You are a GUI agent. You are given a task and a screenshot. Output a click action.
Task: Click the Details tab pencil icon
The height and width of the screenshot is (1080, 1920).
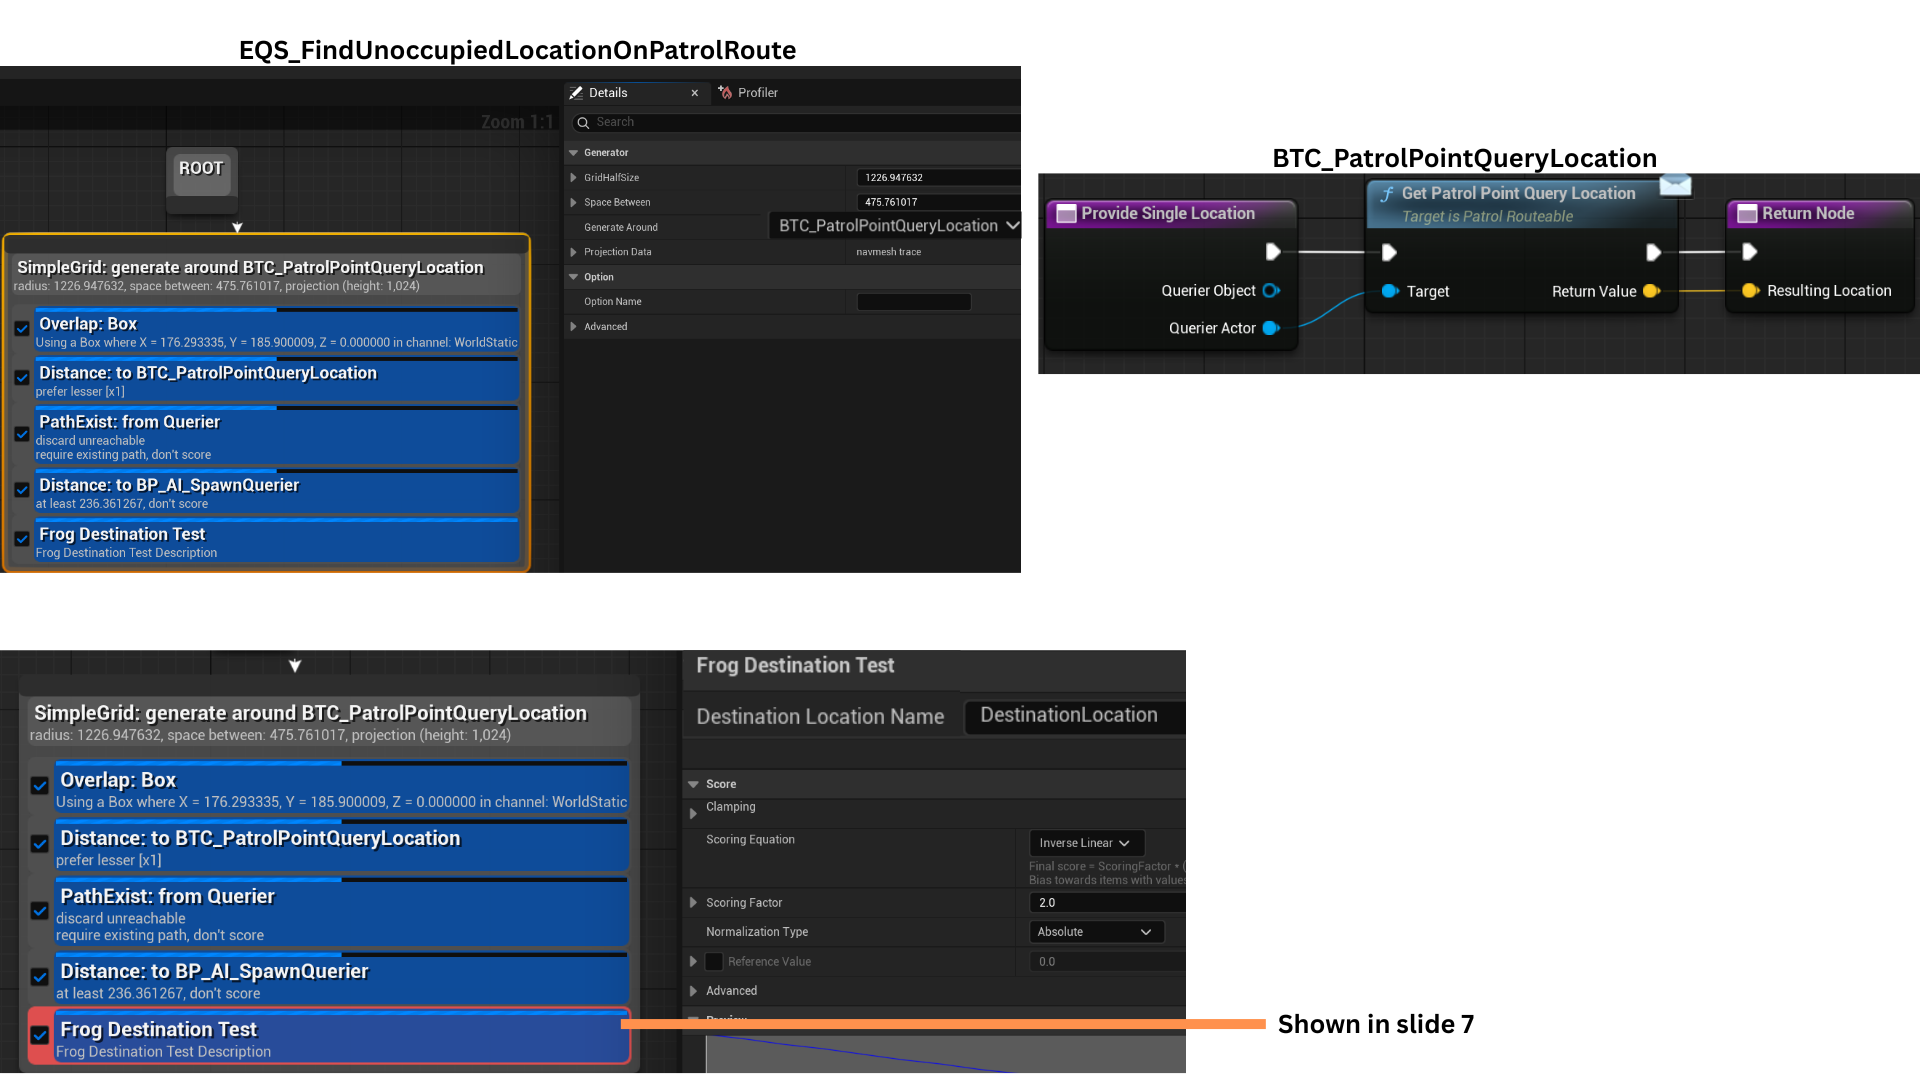tap(576, 93)
